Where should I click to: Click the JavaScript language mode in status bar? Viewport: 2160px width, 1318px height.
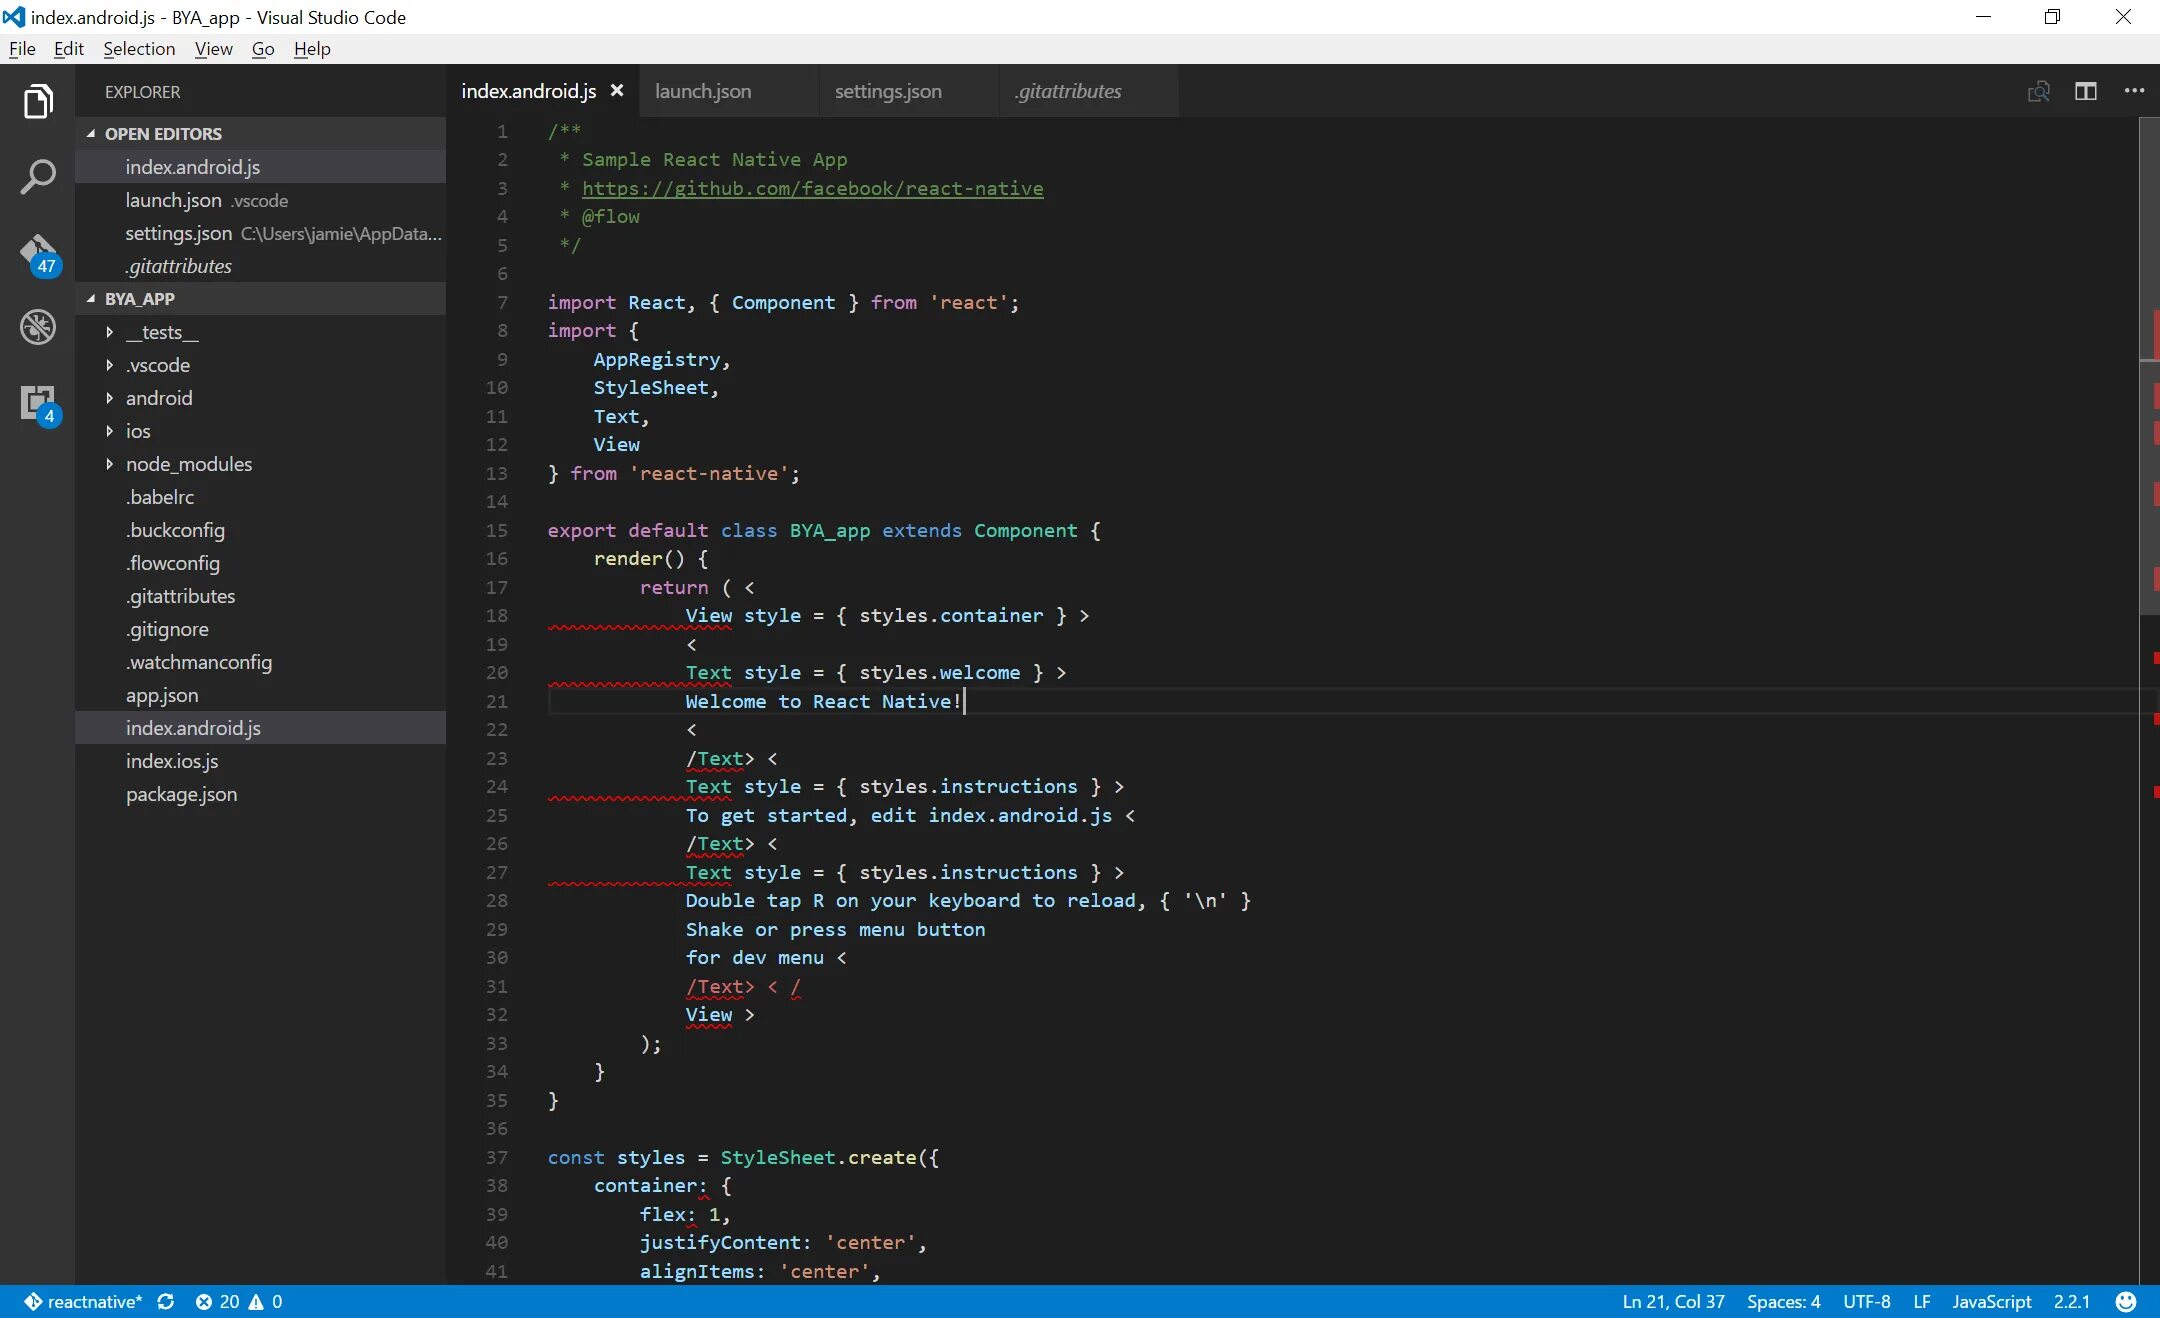click(x=1991, y=1301)
